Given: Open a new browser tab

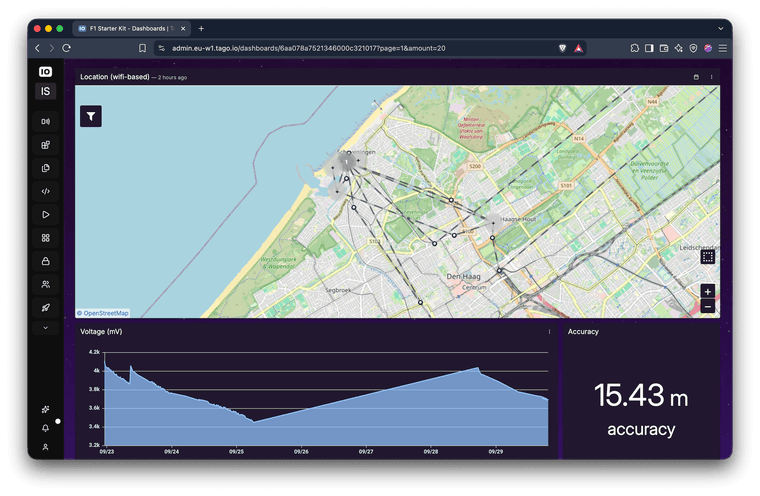Looking at the screenshot, I should click(x=201, y=29).
